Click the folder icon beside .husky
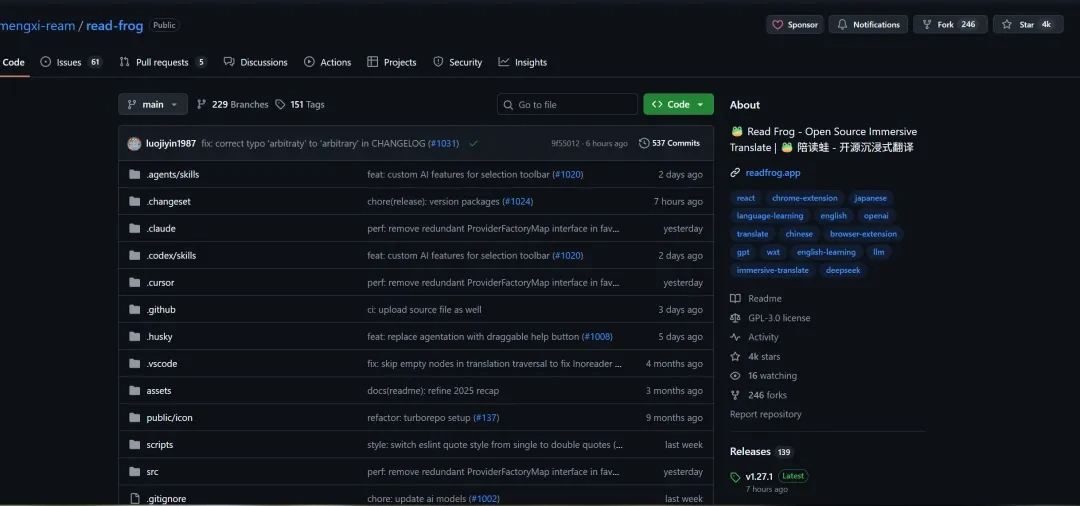 [134, 337]
